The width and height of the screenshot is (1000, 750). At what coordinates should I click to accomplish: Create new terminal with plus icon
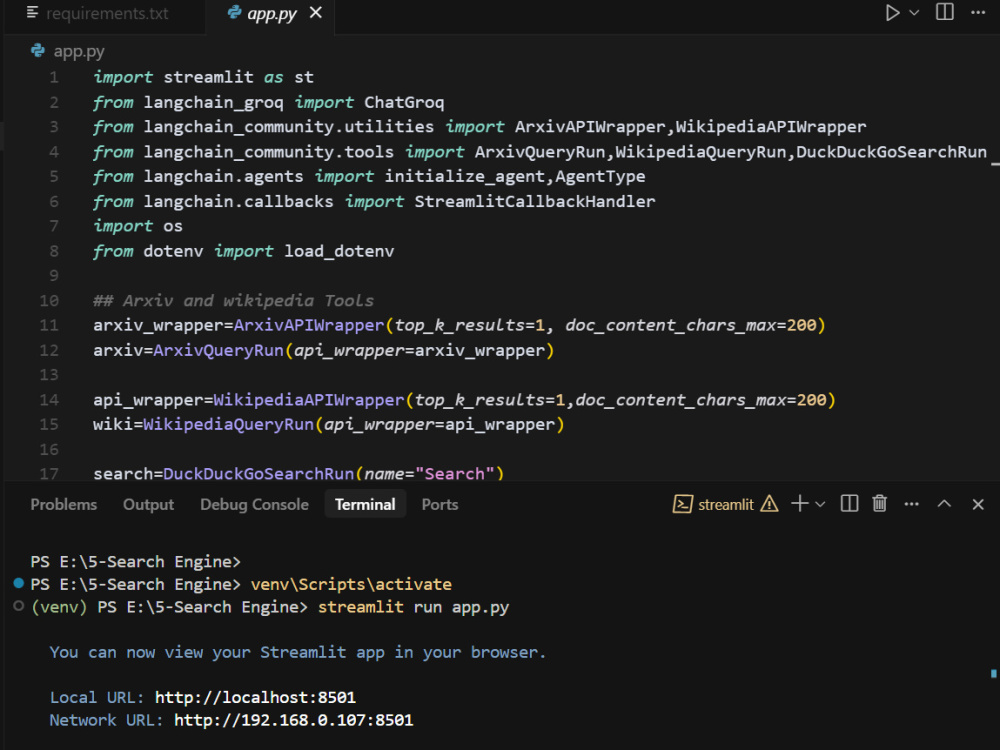click(799, 504)
